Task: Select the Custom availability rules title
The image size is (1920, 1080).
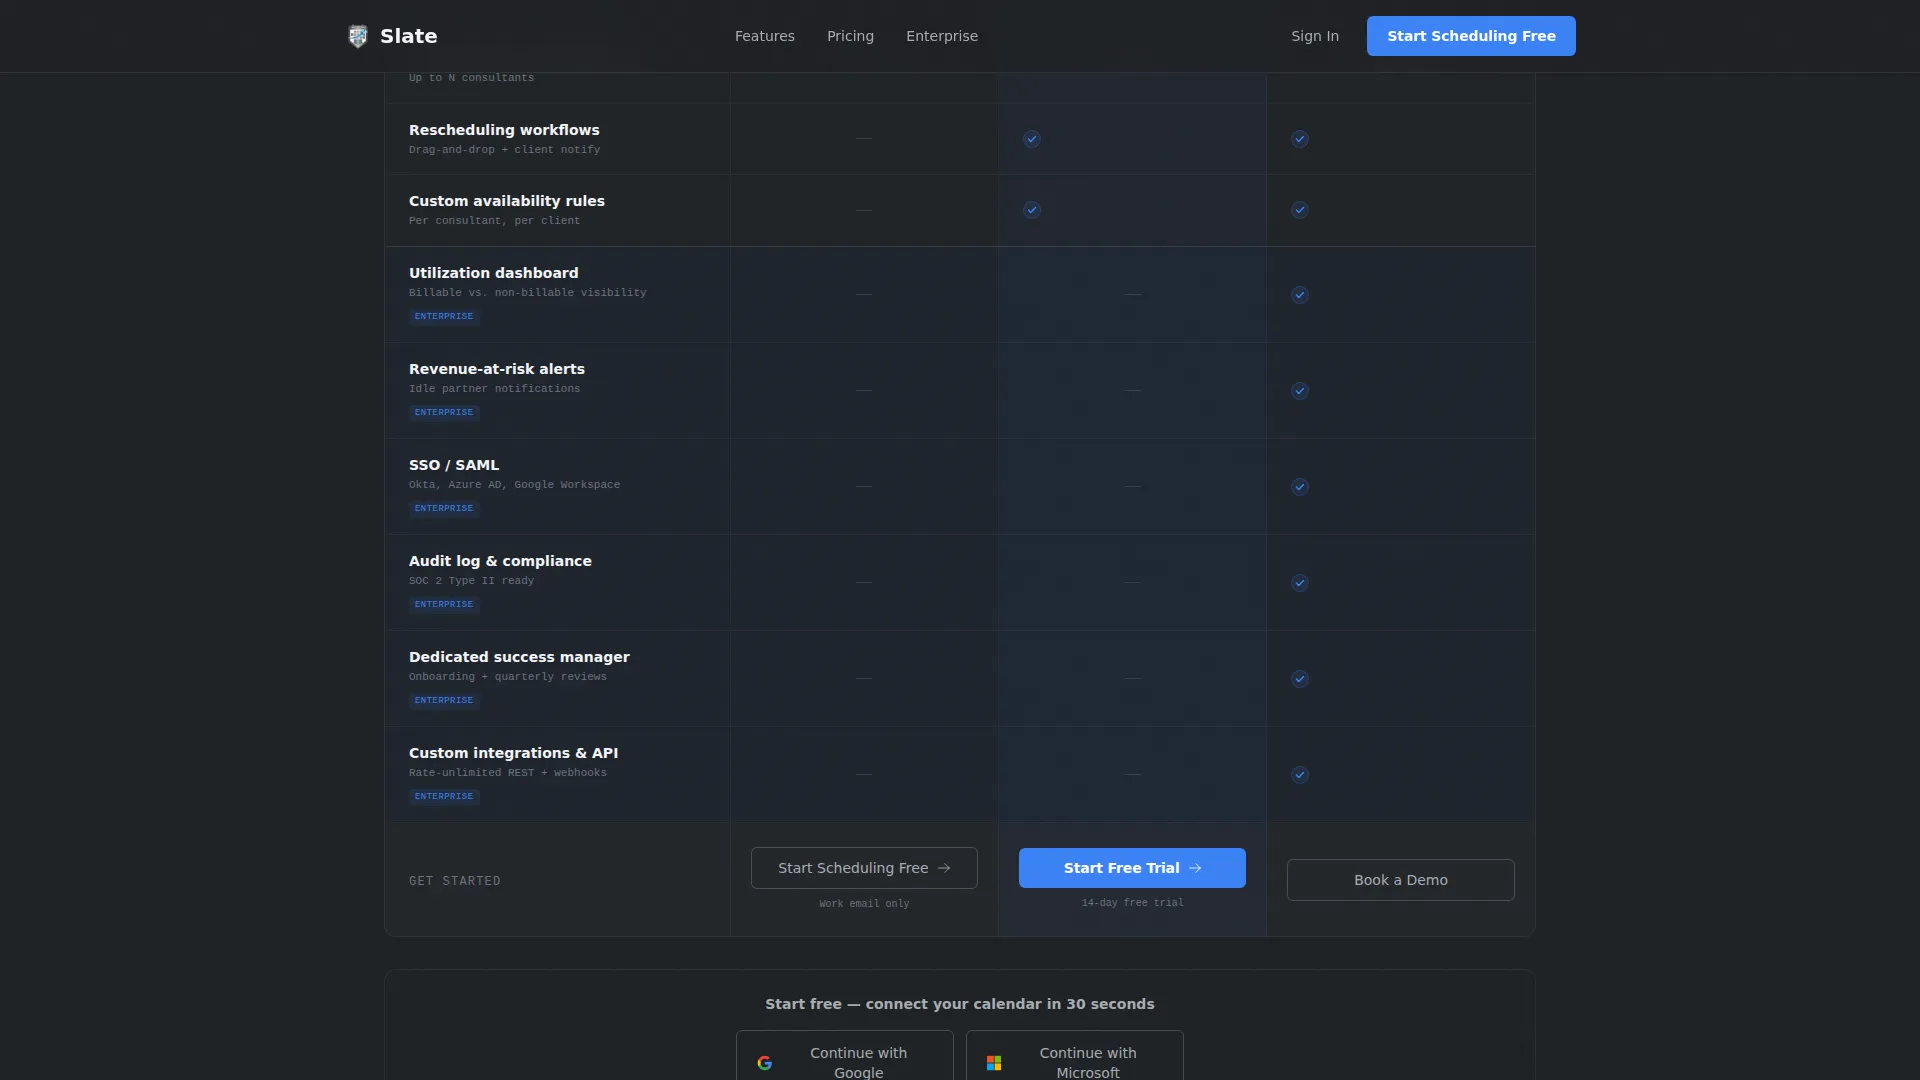Action: pyautogui.click(x=506, y=201)
